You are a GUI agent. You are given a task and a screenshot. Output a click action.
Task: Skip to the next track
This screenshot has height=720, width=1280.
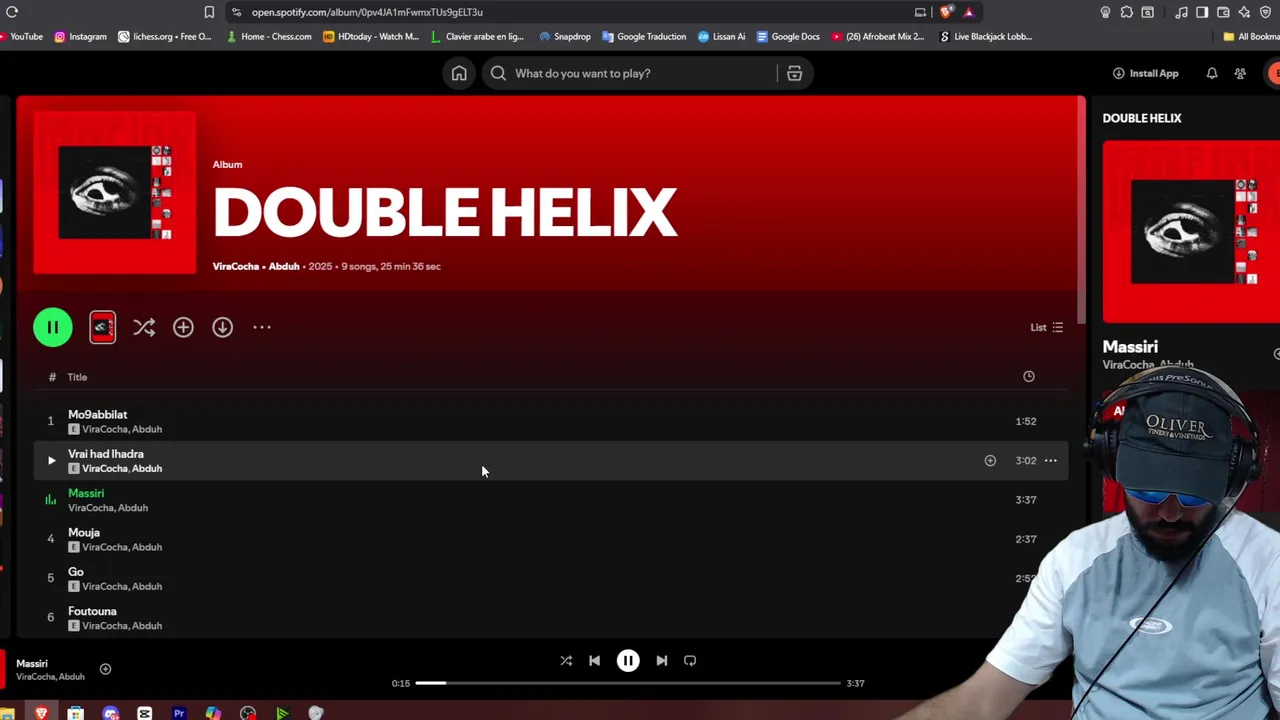click(661, 660)
